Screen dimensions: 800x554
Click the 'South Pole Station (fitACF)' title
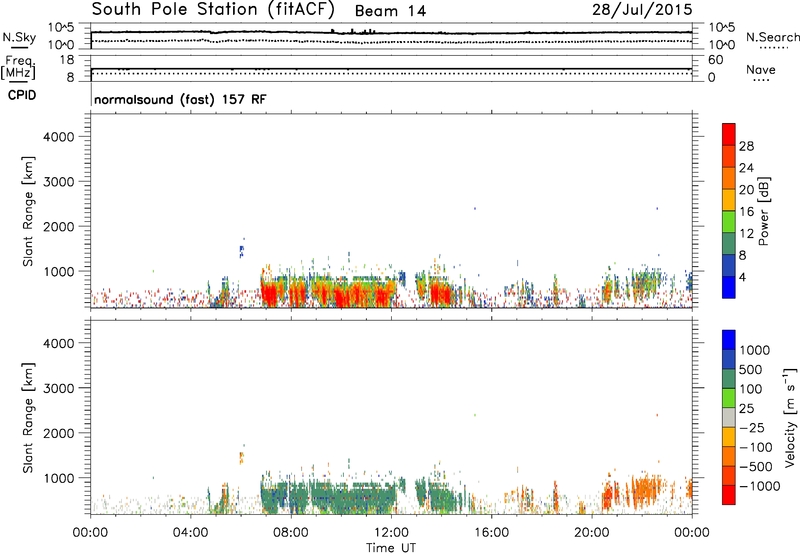point(213,10)
